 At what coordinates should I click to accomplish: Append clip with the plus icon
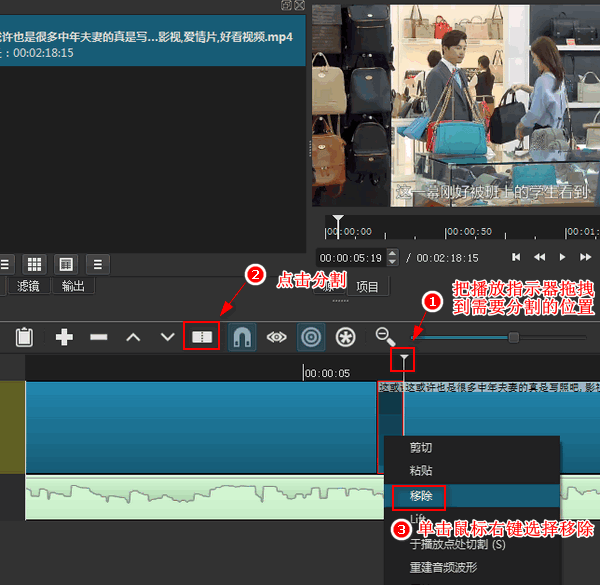point(64,337)
